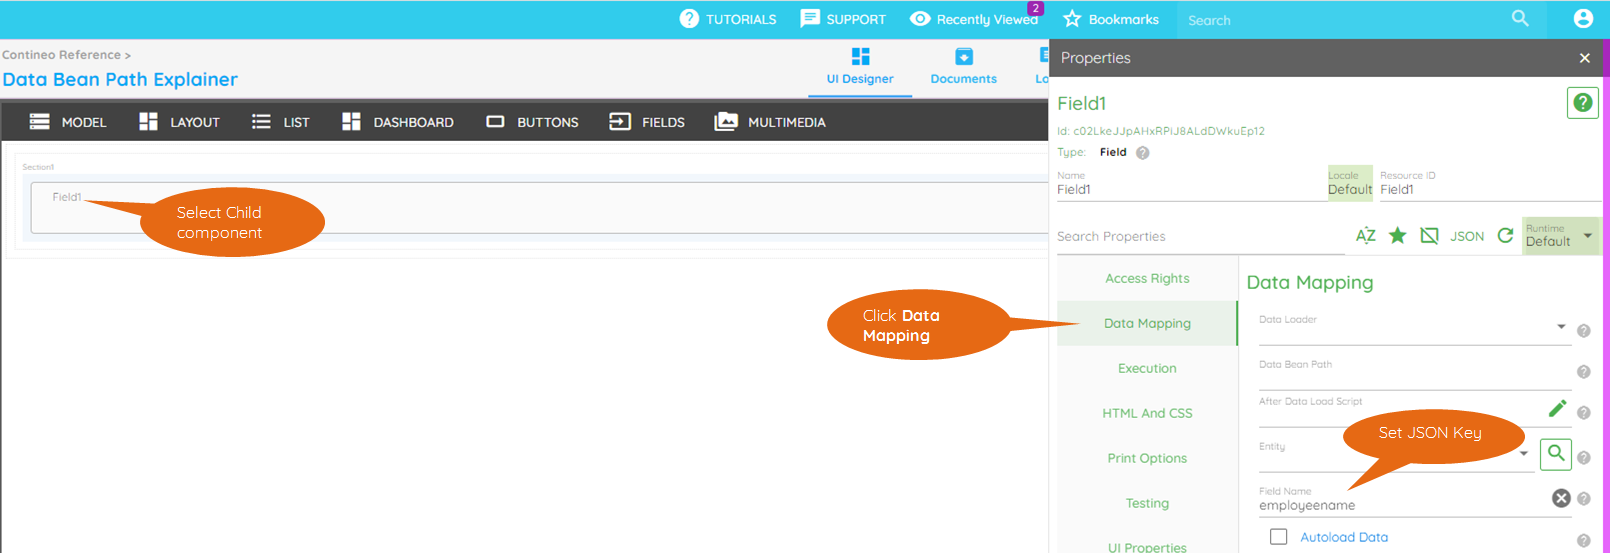Expand the Data Loader dropdown
The width and height of the screenshot is (1610, 553).
click(x=1560, y=327)
